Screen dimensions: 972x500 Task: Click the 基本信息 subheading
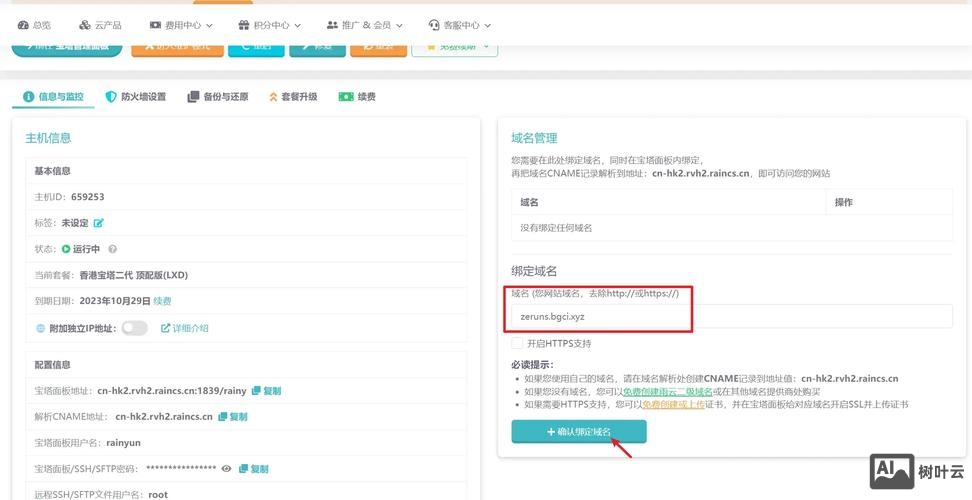[52, 171]
